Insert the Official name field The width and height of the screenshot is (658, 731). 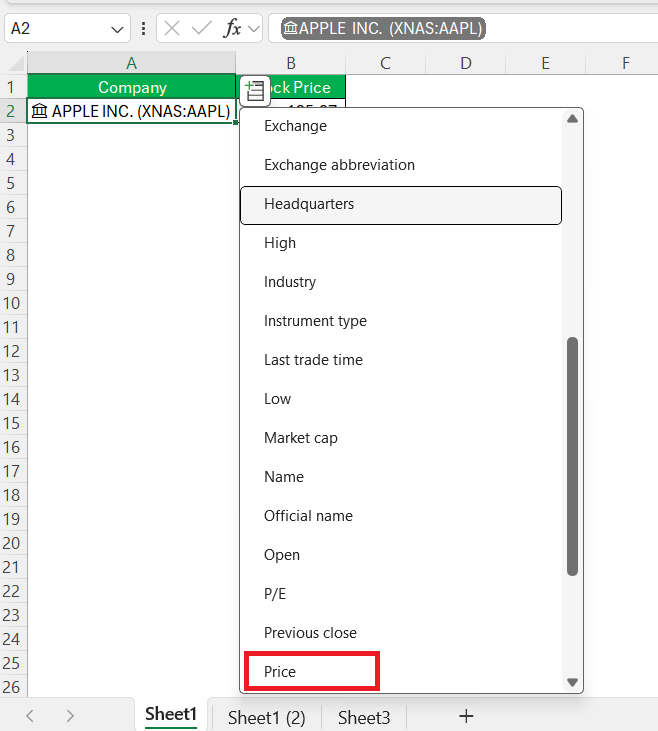[401, 516]
